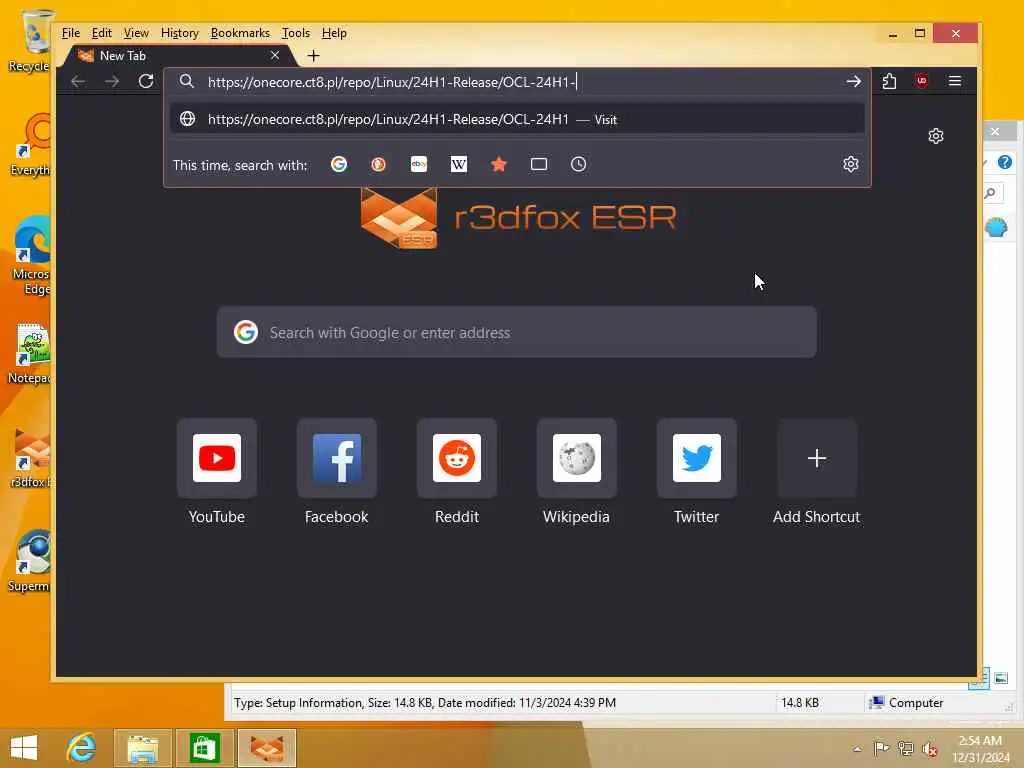The image size is (1024, 768).
Task: Search this time with eBay icon
Action: (x=419, y=165)
